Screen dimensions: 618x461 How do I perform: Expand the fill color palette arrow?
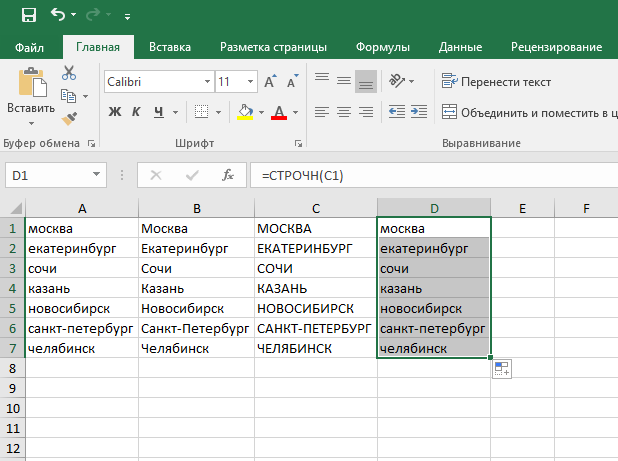click(261, 112)
